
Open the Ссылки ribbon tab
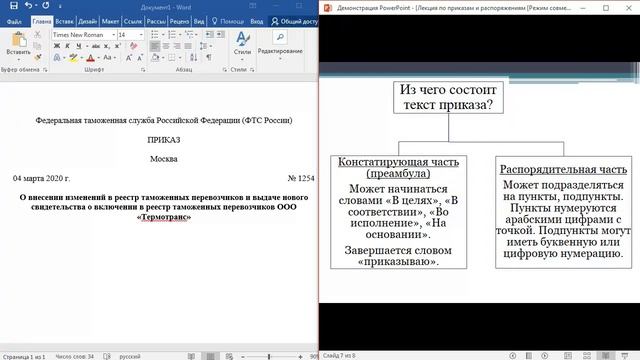click(x=133, y=22)
